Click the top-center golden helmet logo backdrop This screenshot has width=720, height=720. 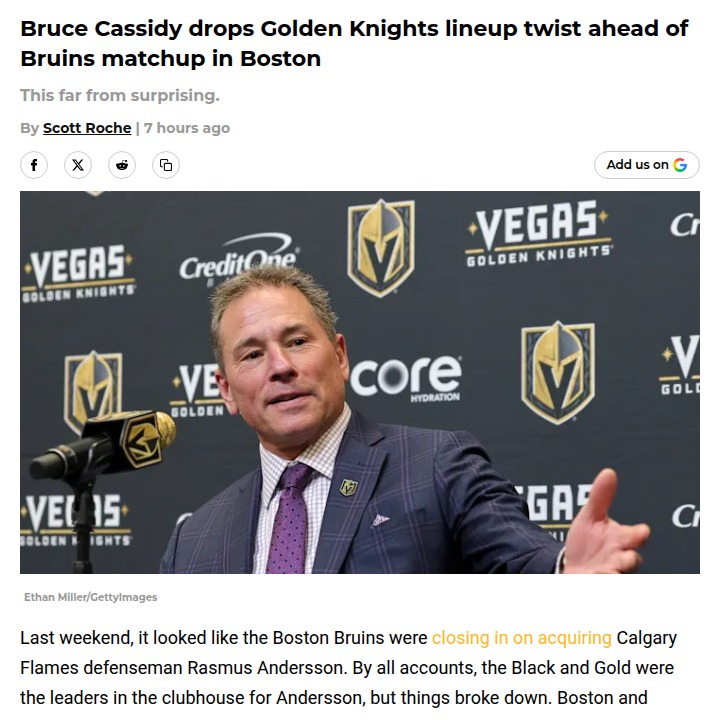coord(380,246)
